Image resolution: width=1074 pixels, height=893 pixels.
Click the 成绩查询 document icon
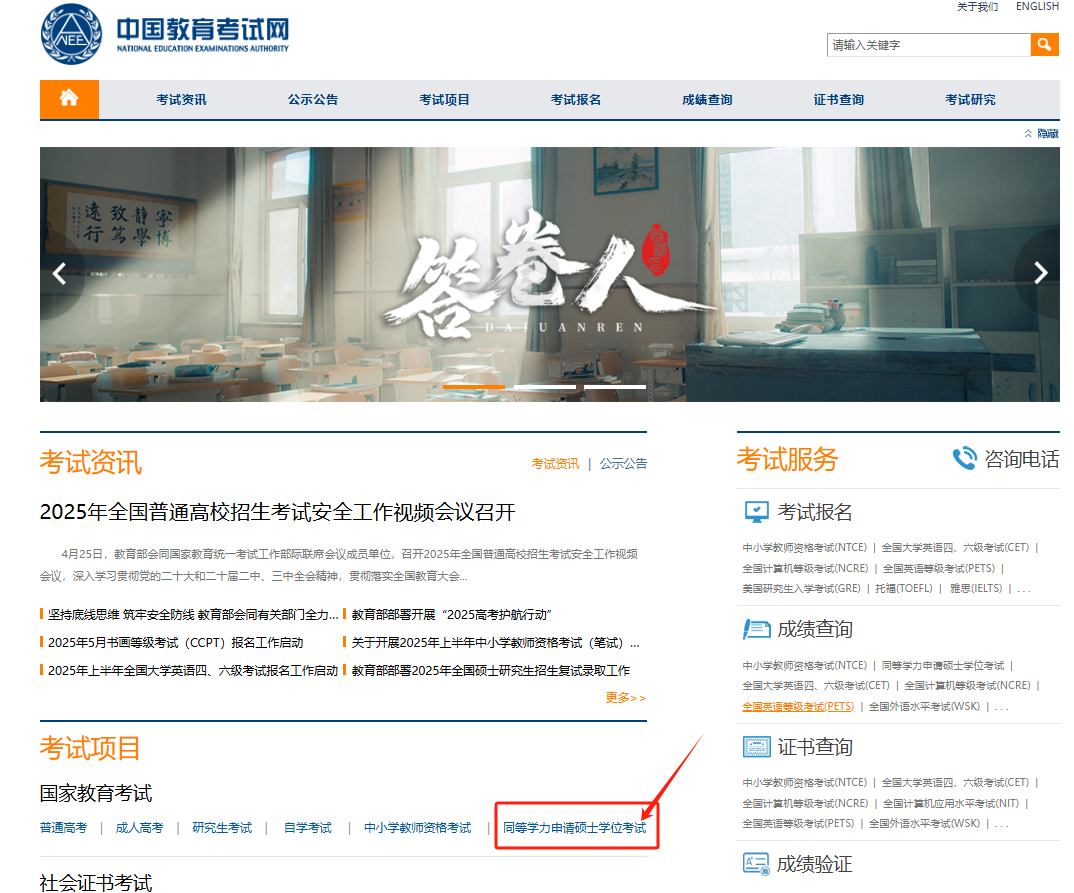pos(756,629)
